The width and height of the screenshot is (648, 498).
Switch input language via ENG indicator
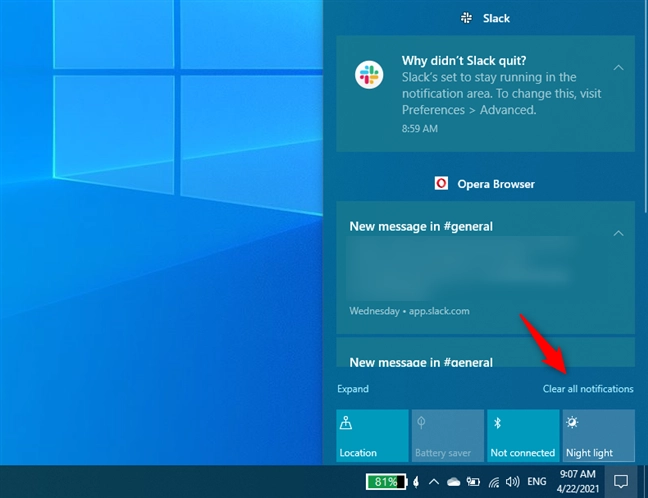(537, 481)
